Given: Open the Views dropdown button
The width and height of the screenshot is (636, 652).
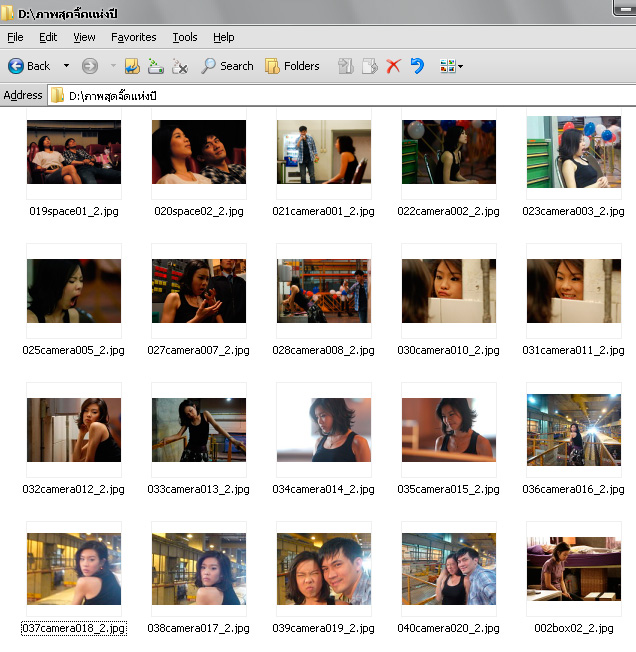Looking at the screenshot, I should tap(451, 66).
